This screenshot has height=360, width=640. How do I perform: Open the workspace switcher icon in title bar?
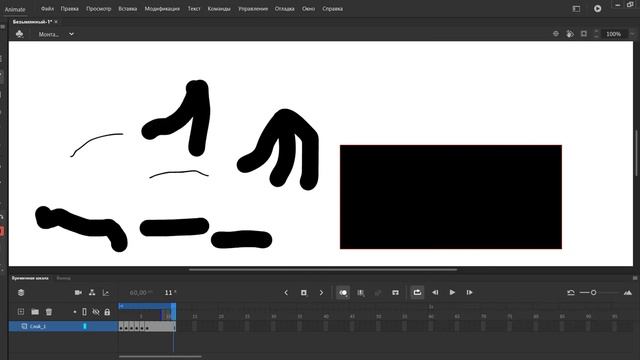pos(576,9)
